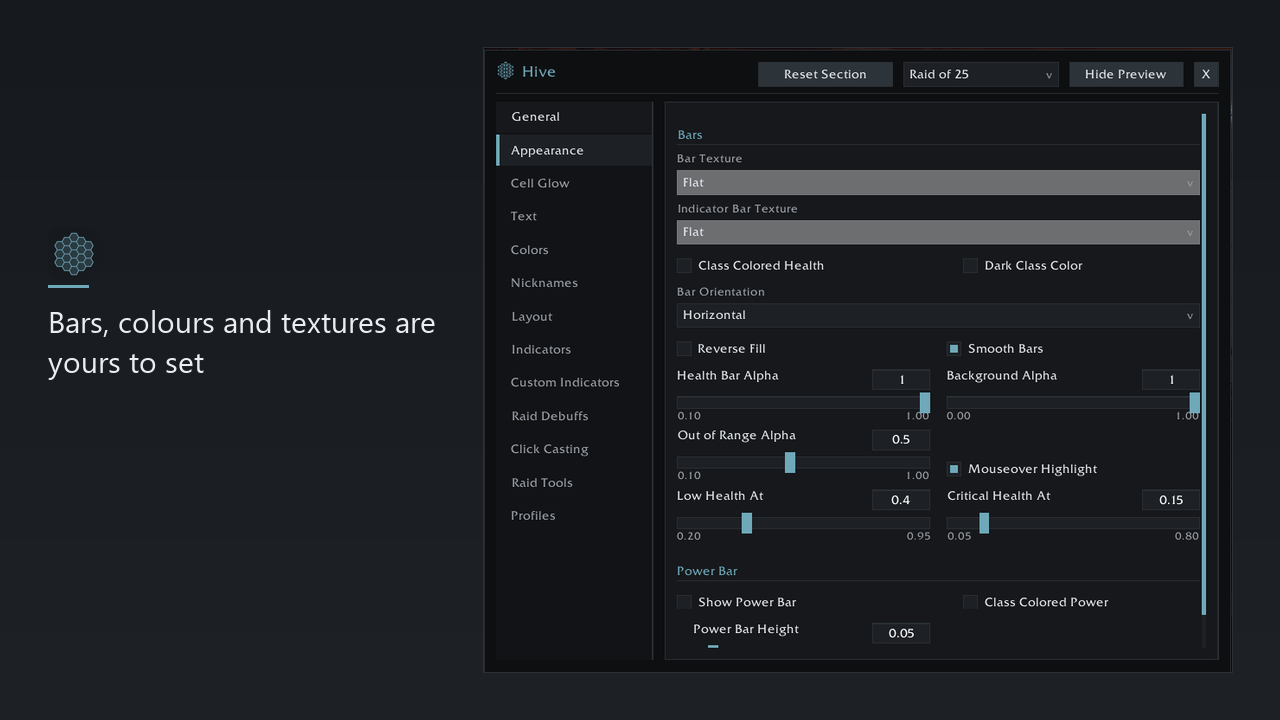
Task: Click the Reset Section button
Action: [x=825, y=74]
